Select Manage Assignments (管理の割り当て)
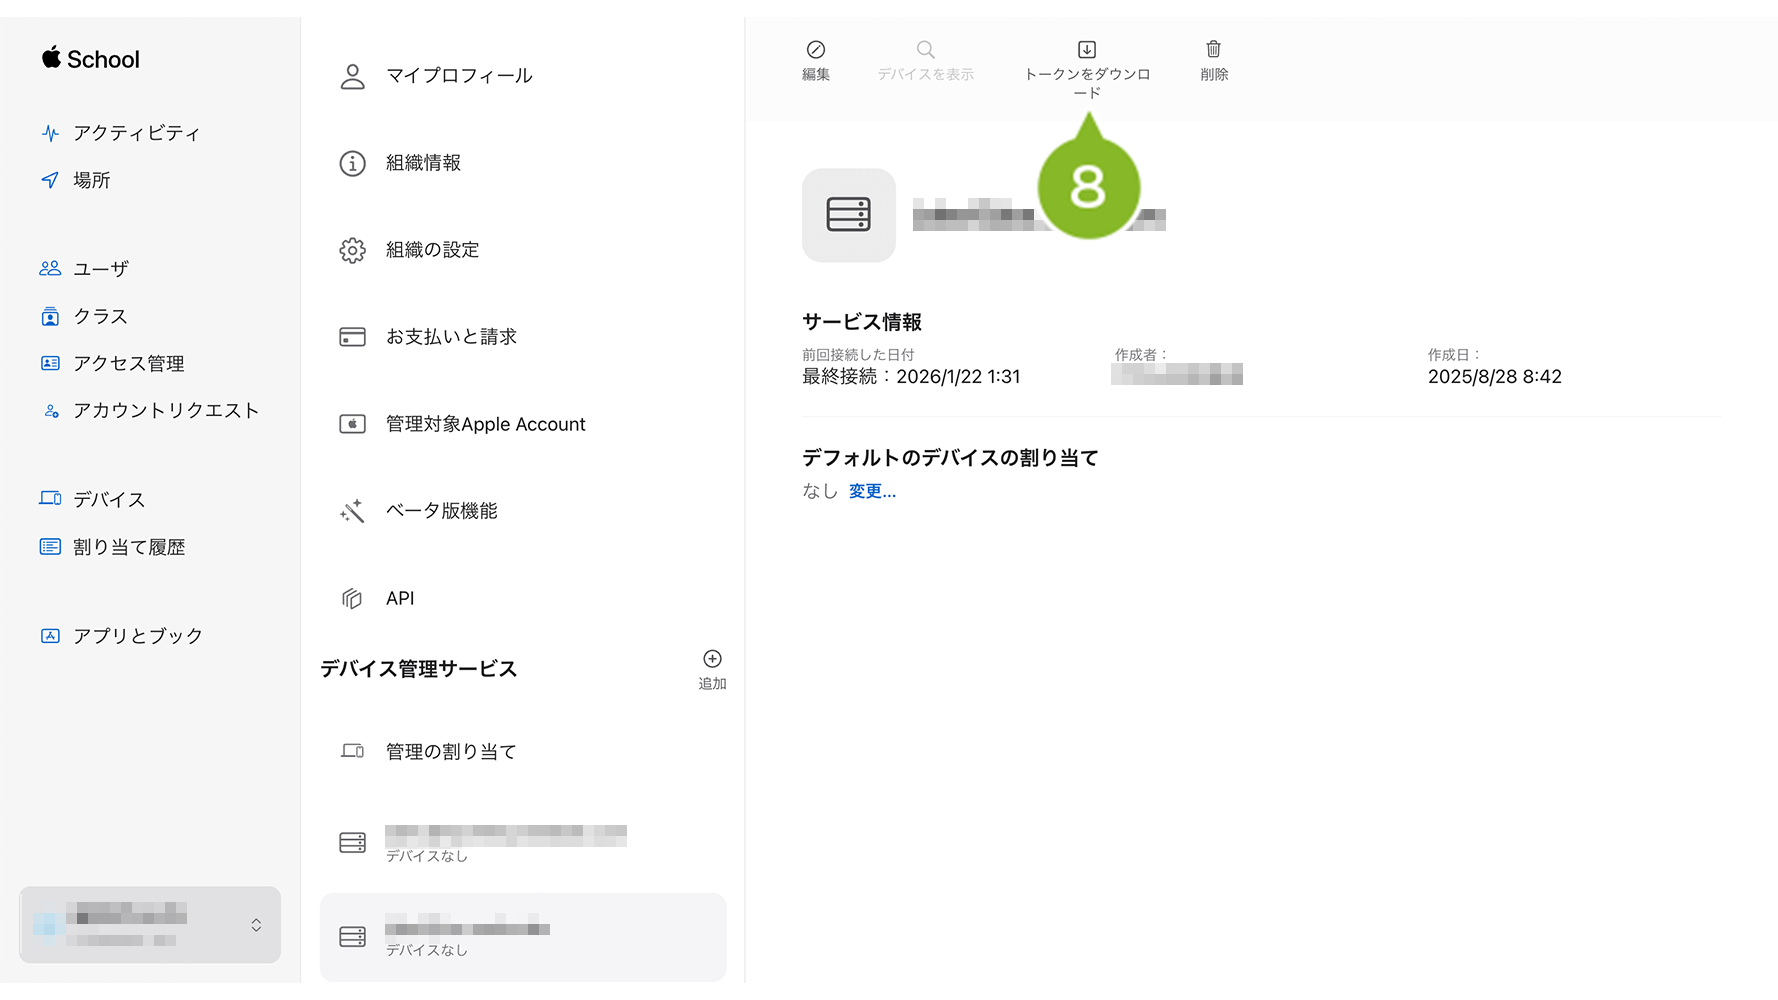The height and width of the screenshot is (1000, 1778). point(451,752)
